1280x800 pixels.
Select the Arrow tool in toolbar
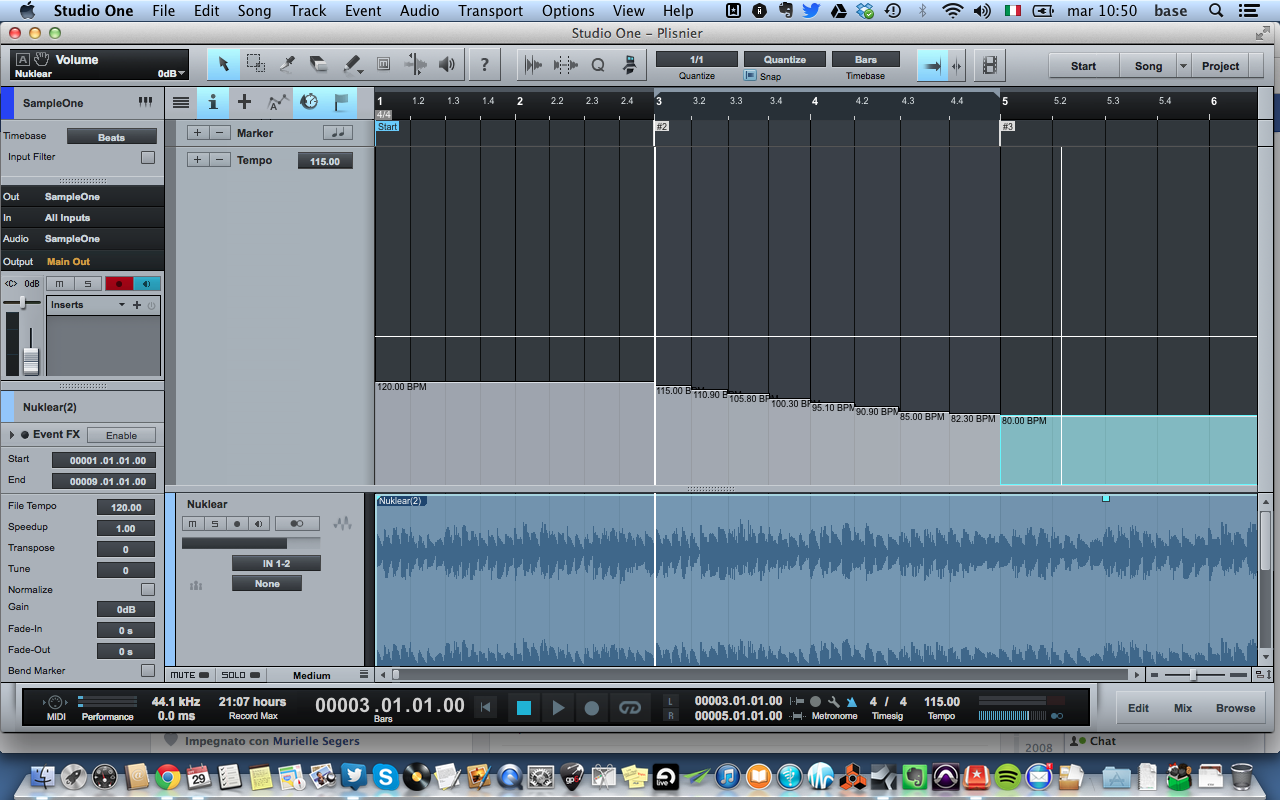coord(223,65)
